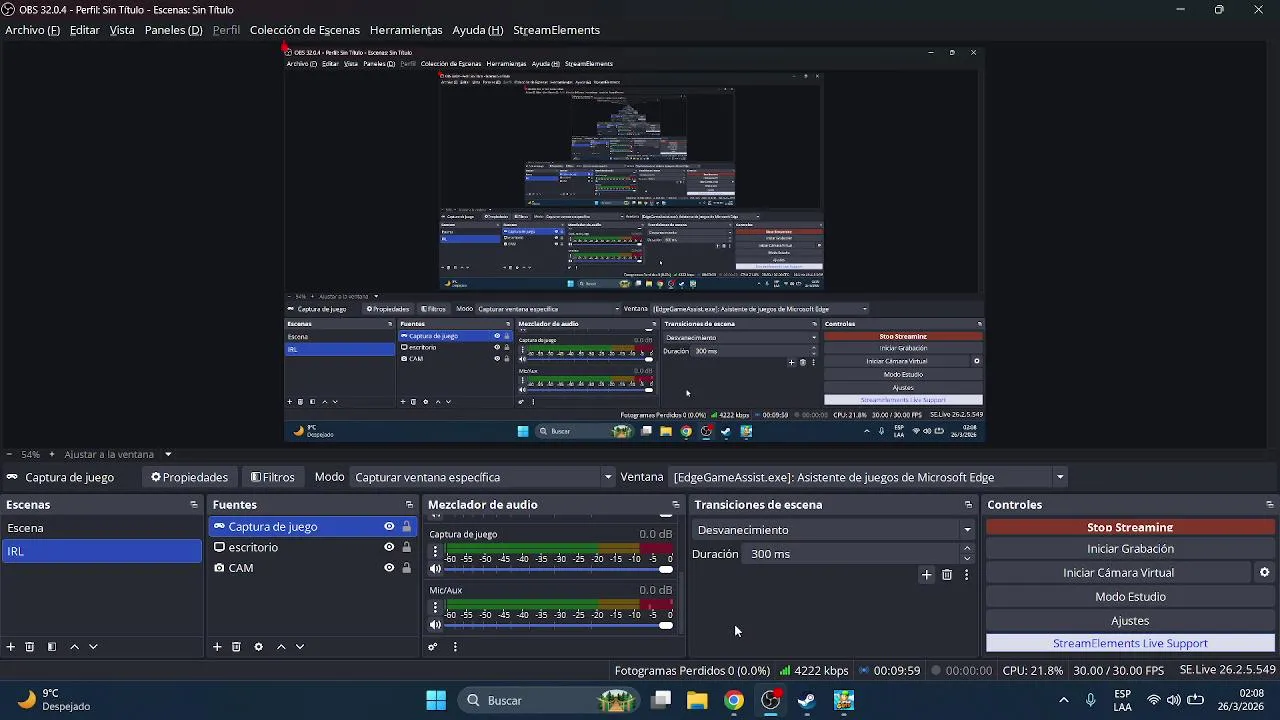Delete the selected scene using the Escenas trash icon
The width and height of the screenshot is (1280, 720).
30,647
